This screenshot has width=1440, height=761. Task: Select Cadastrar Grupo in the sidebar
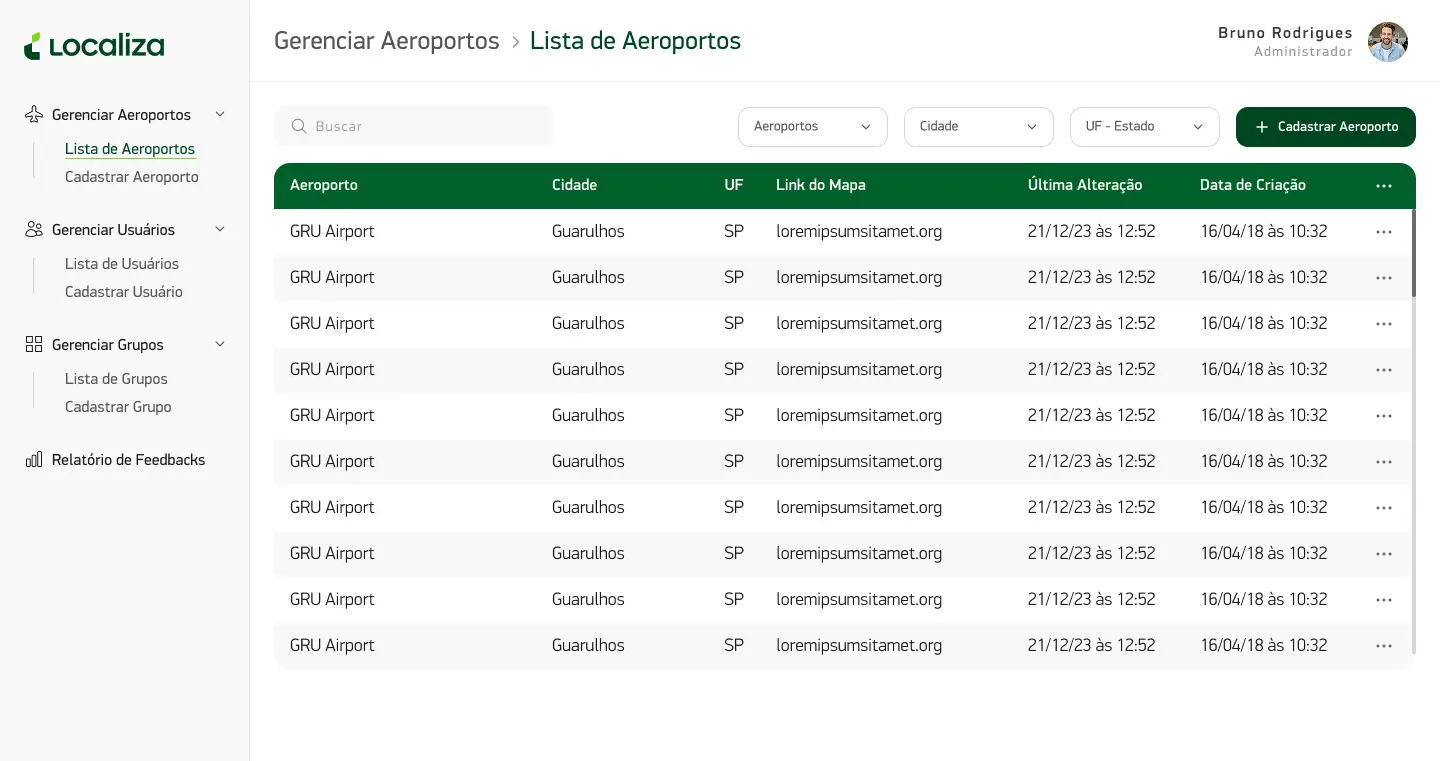tap(118, 407)
